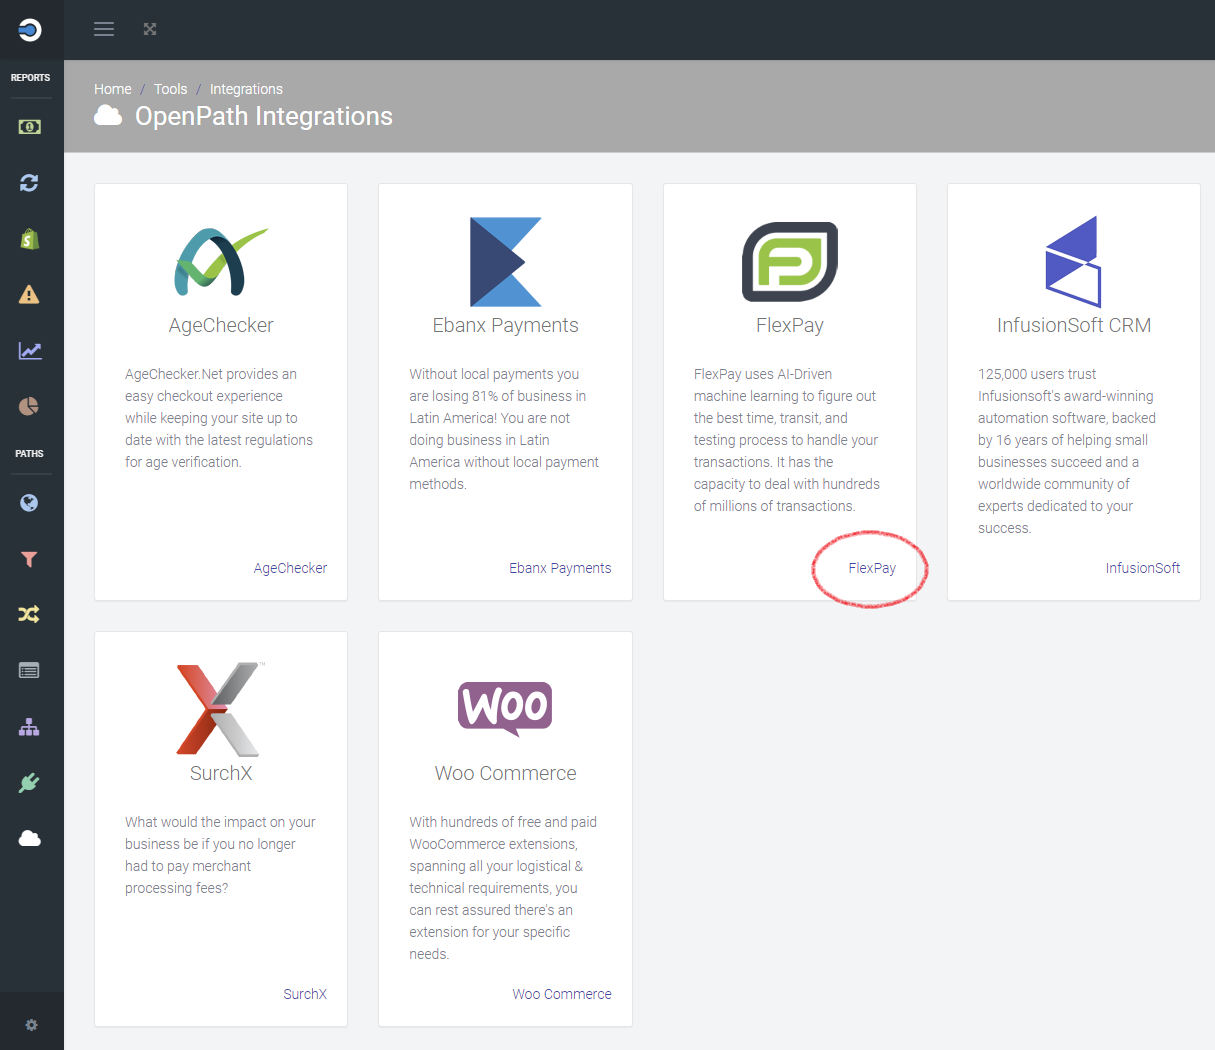Select the money/revenue report icon in sidebar

pyautogui.click(x=31, y=127)
